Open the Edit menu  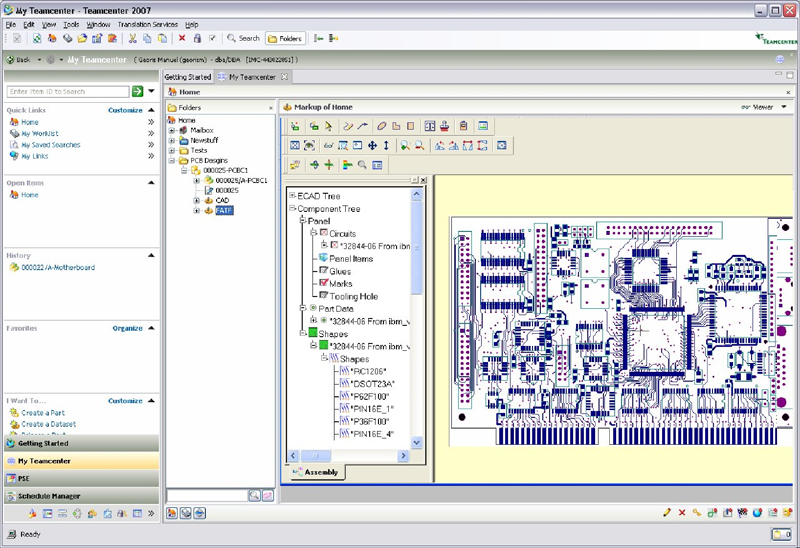coord(29,24)
